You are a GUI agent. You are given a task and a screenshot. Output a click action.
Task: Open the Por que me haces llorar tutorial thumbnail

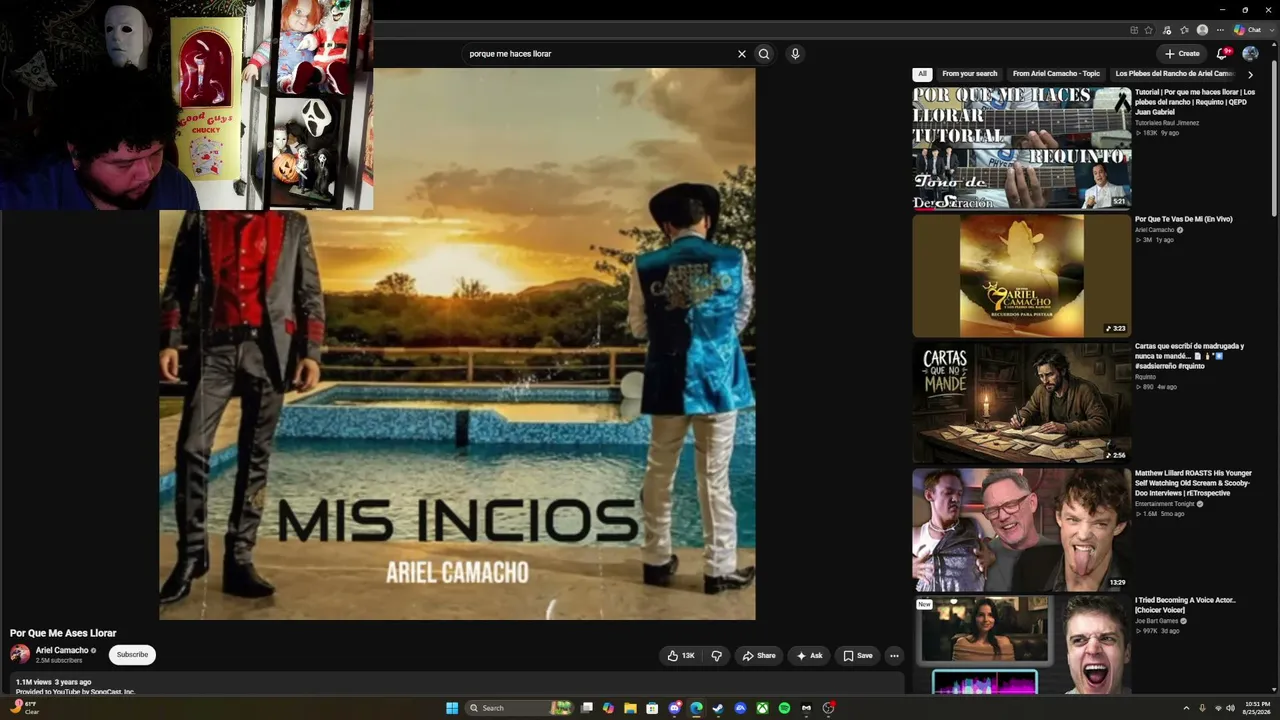coord(1021,148)
